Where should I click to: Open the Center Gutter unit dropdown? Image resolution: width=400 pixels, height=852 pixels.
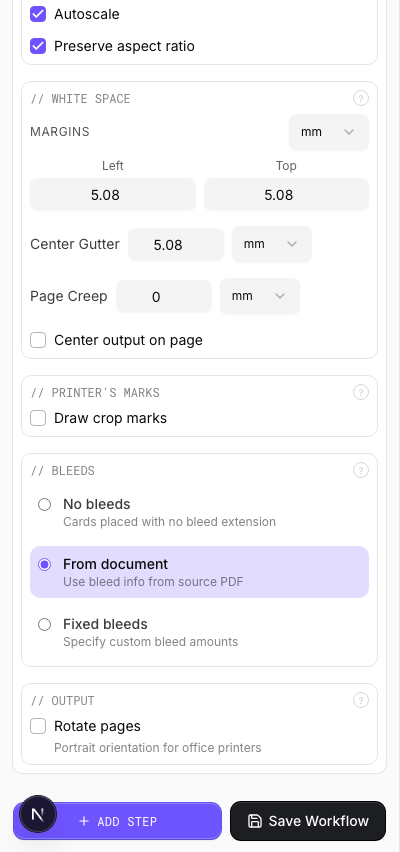tap(272, 244)
